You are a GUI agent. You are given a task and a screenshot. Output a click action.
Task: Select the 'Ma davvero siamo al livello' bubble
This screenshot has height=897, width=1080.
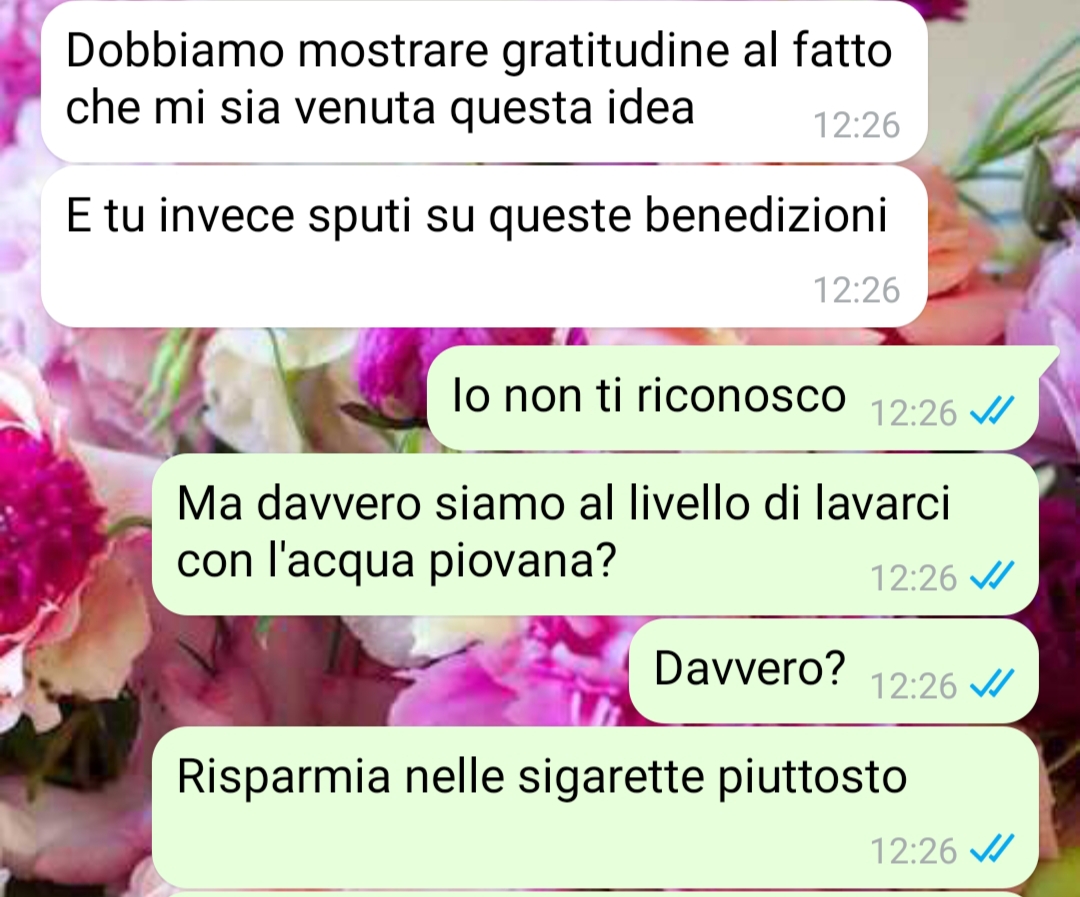pyautogui.click(x=594, y=534)
